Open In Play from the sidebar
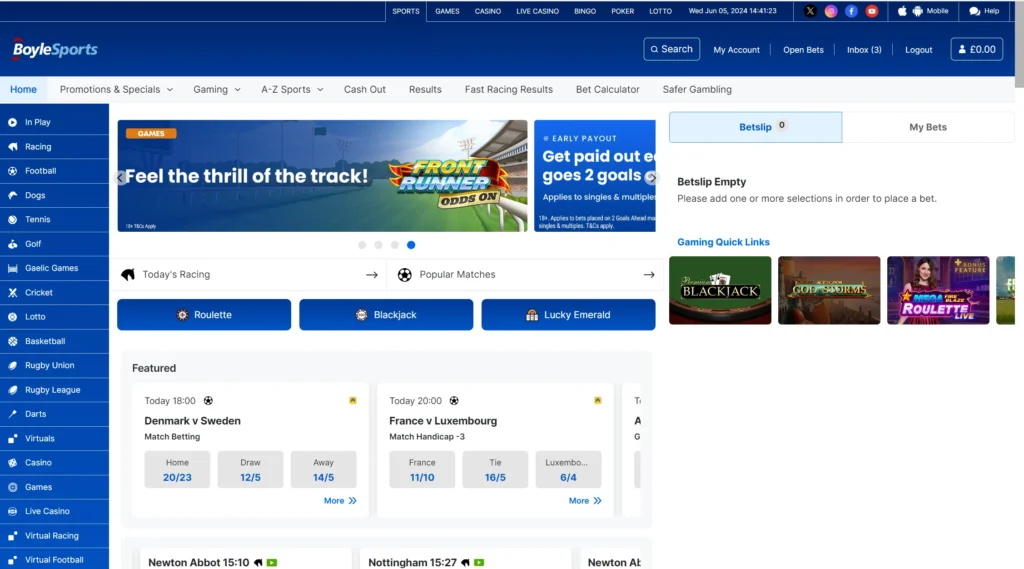The height and width of the screenshot is (569, 1024). pyautogui.click(x=54, y=122)
